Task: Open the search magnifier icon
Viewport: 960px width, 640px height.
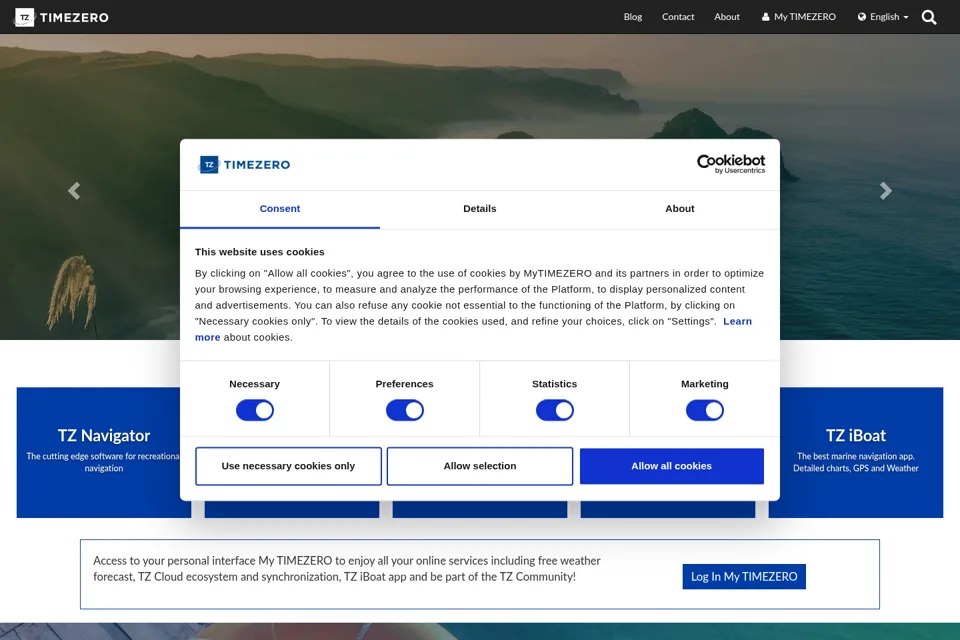Action: click(x=929, y=17)
